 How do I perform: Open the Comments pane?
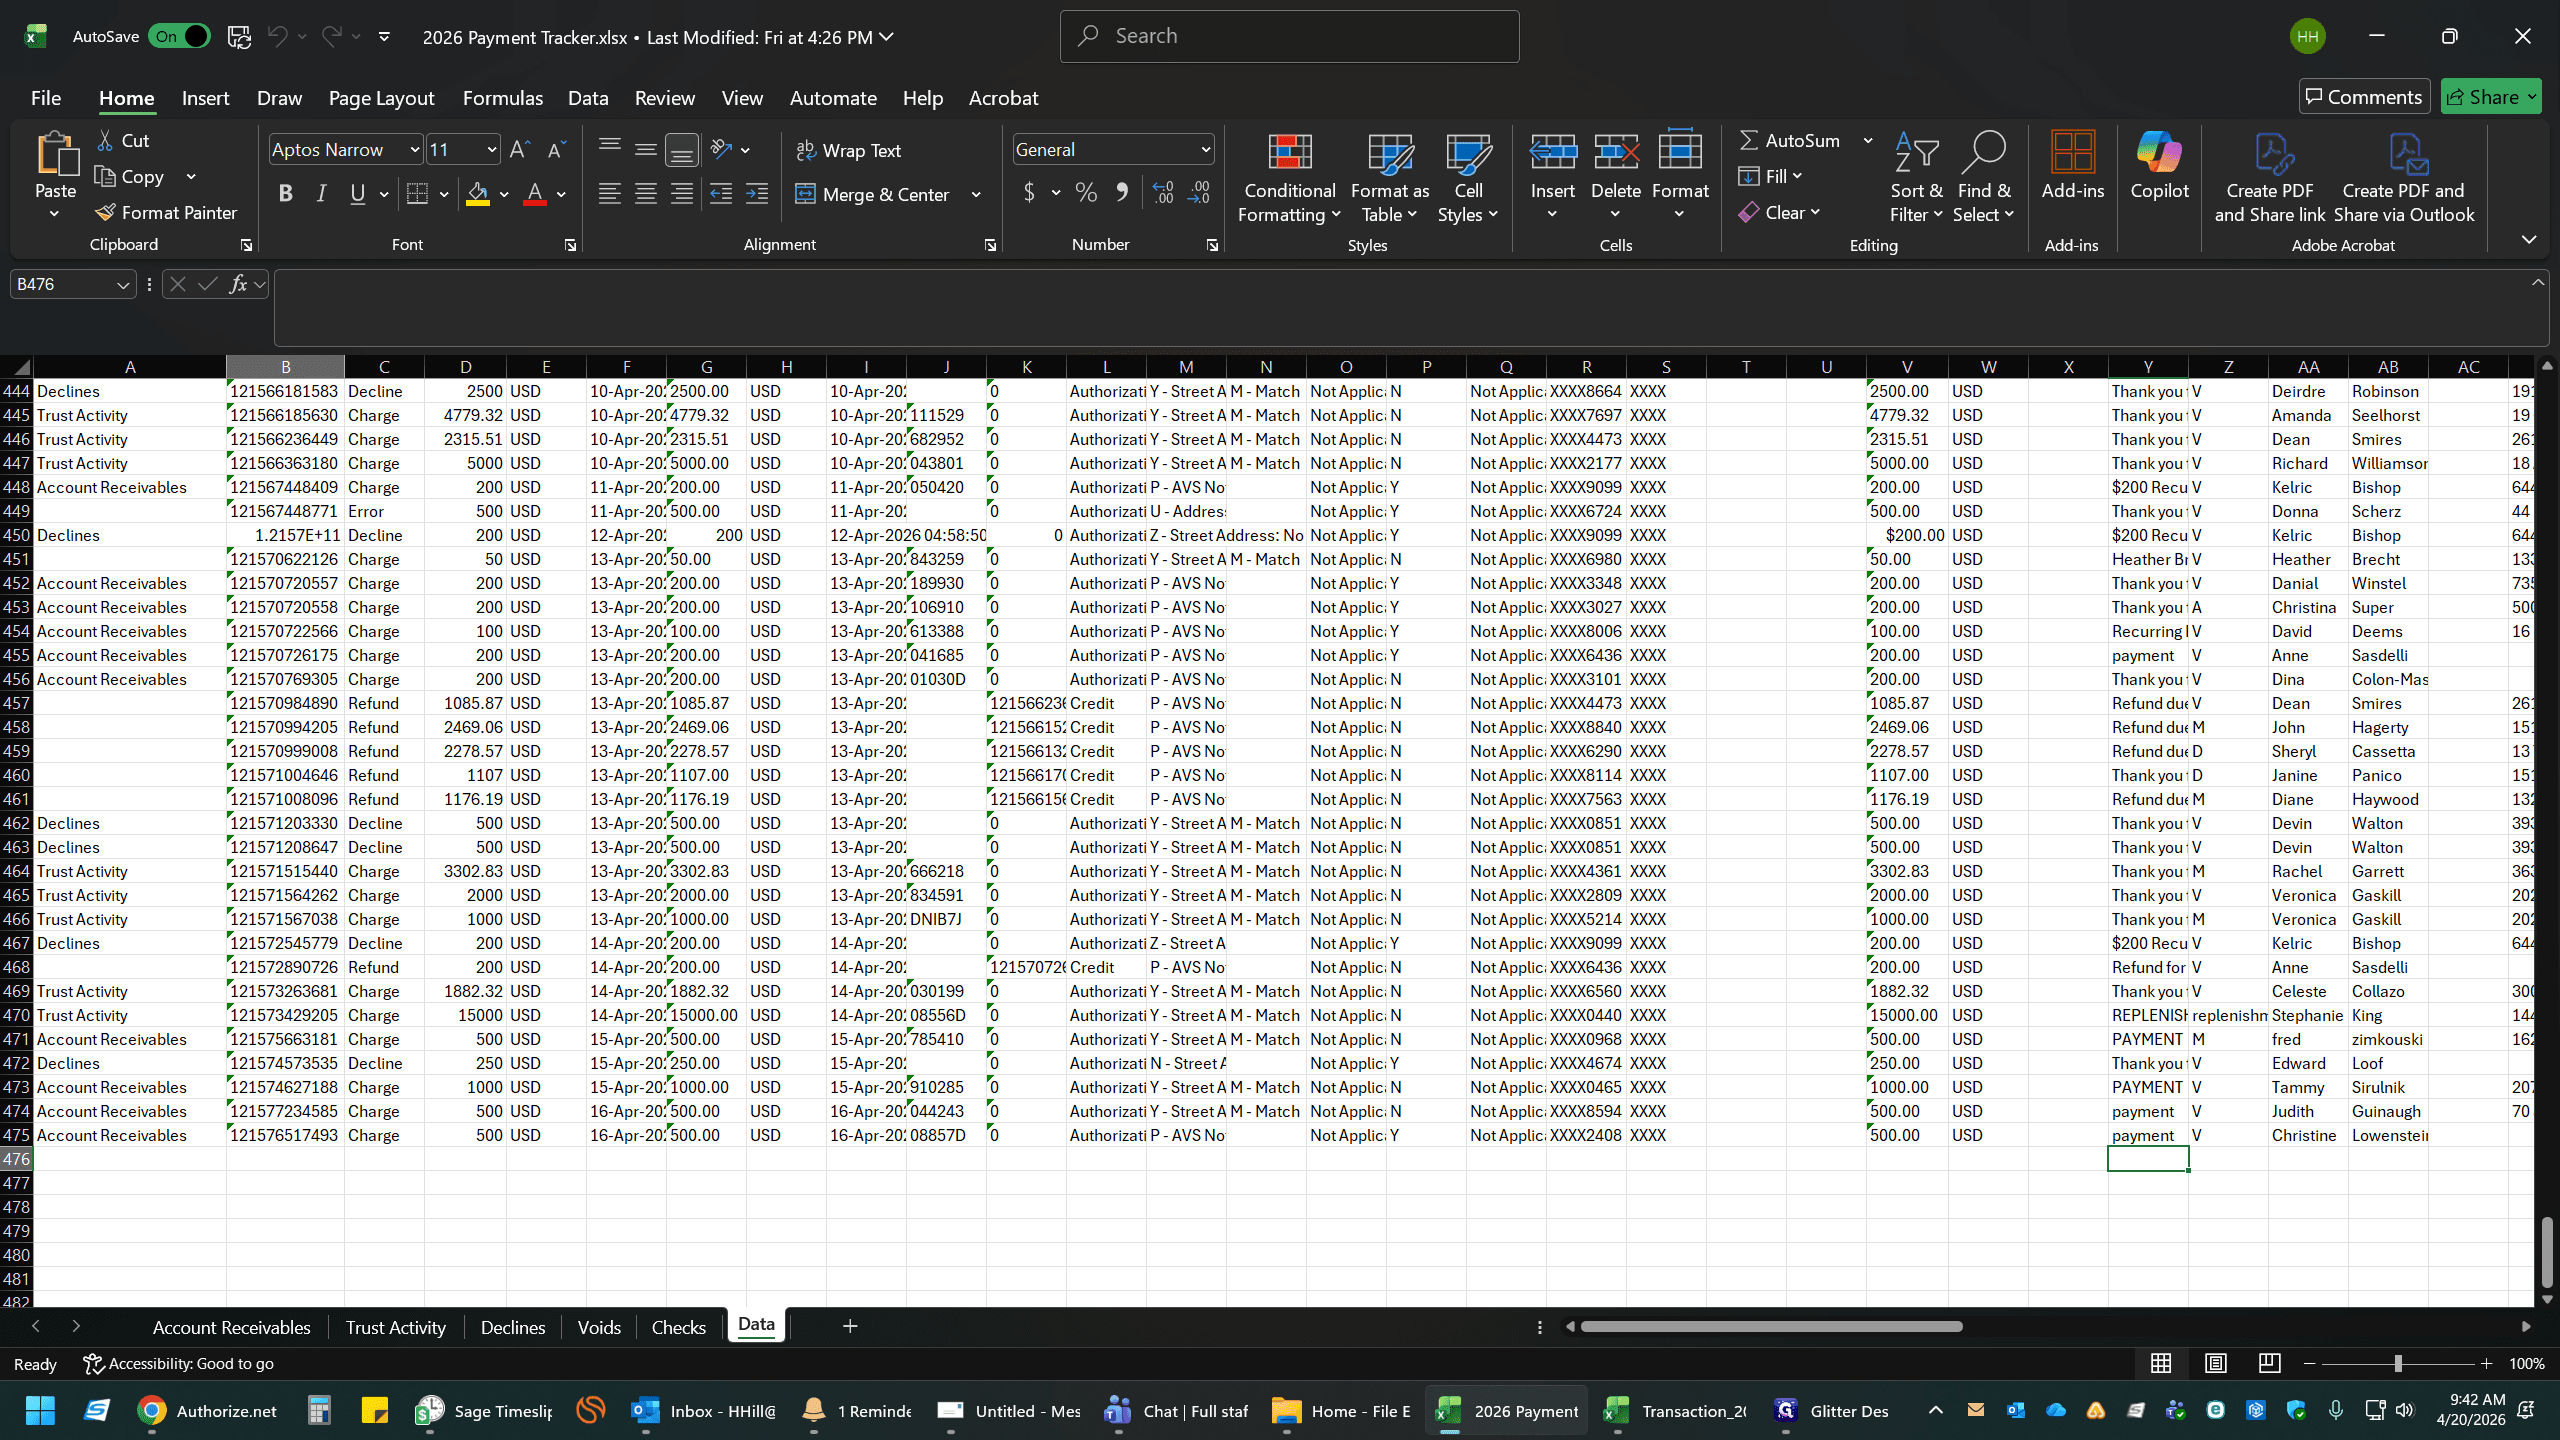2364,97
